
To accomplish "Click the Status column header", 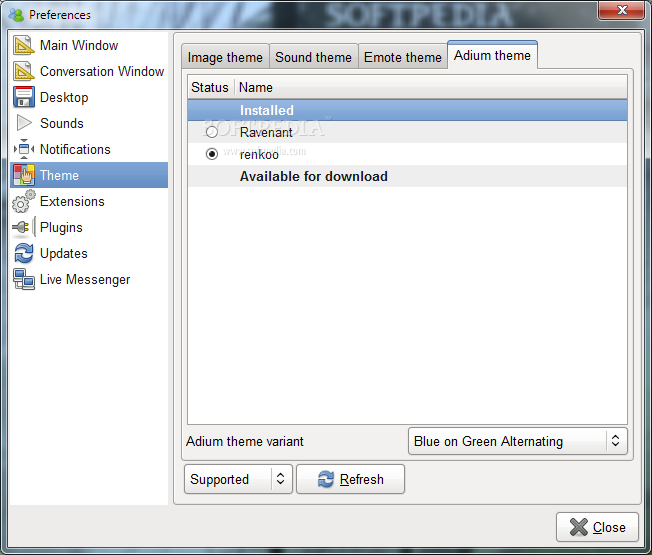I will 210,87.
